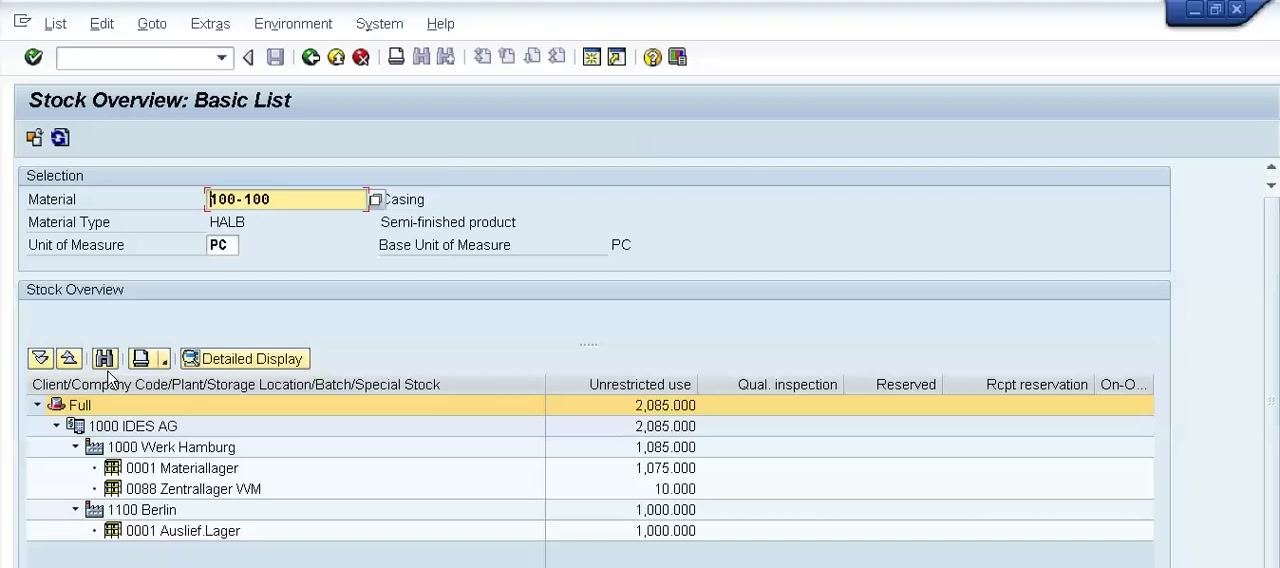Click the Find Next binoculars icon
This screenshot has height=568, width=1280.
446,57
